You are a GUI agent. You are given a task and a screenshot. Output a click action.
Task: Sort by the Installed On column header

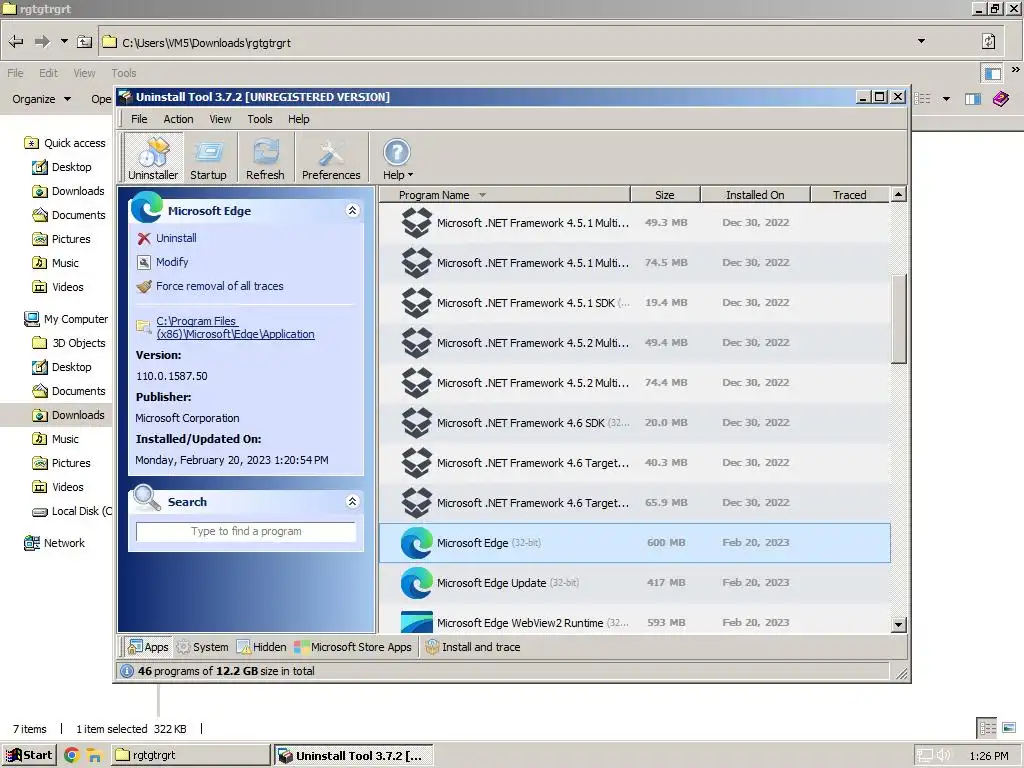755,195
